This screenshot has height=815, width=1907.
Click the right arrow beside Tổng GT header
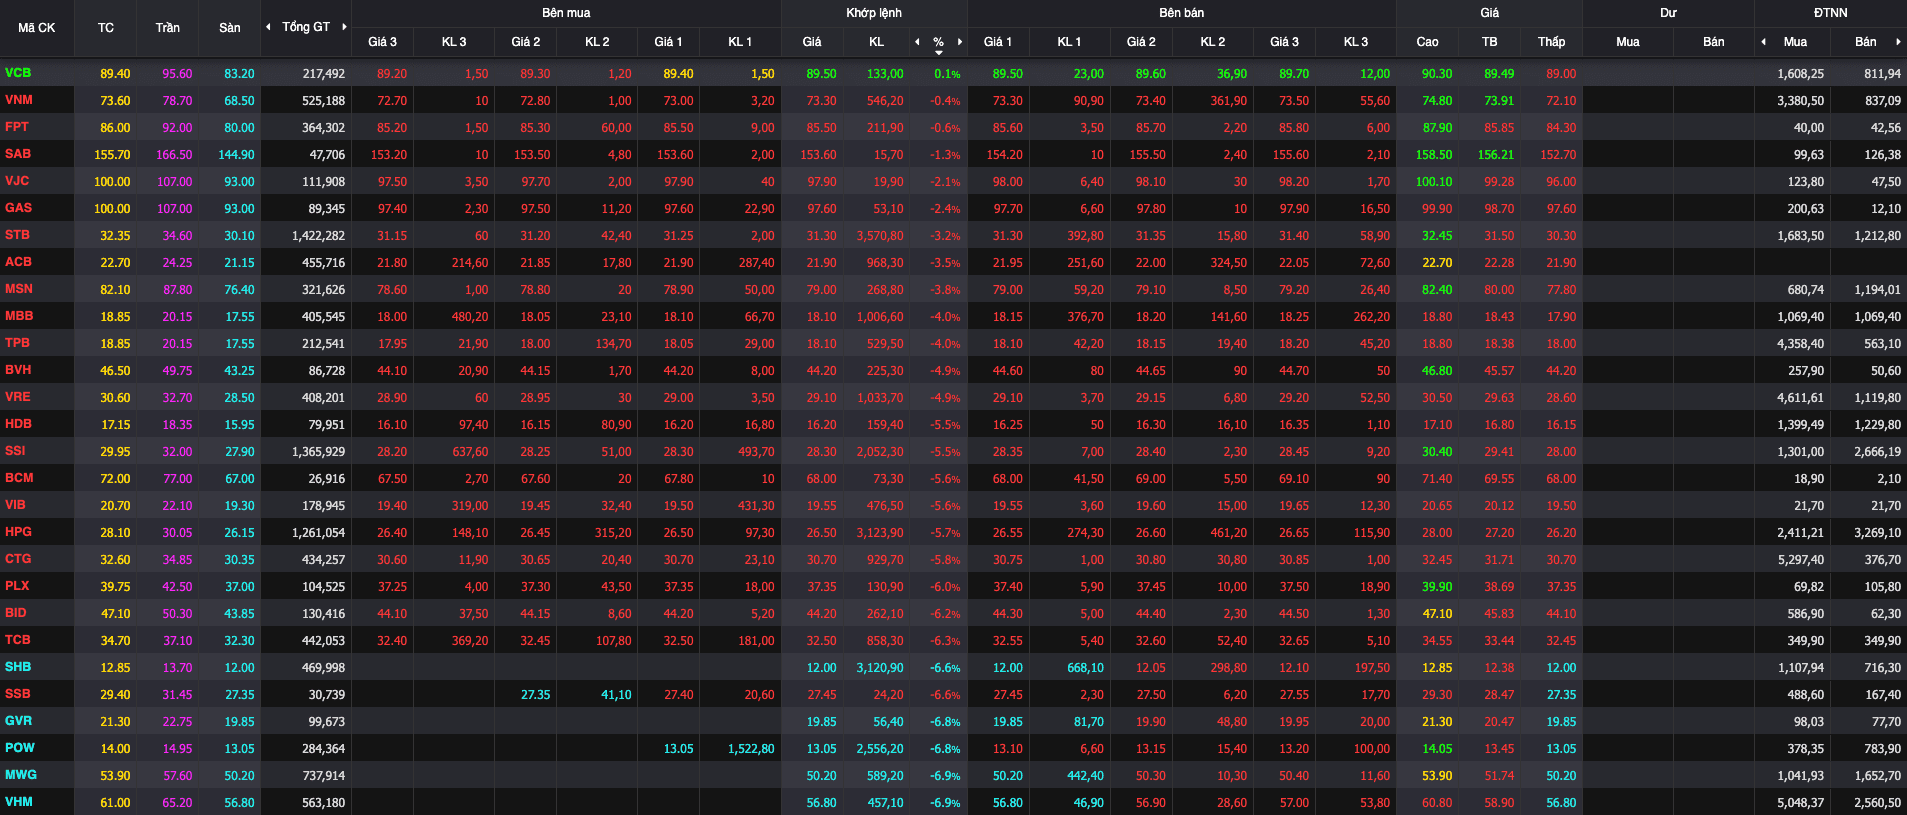(x=344, y=27)
